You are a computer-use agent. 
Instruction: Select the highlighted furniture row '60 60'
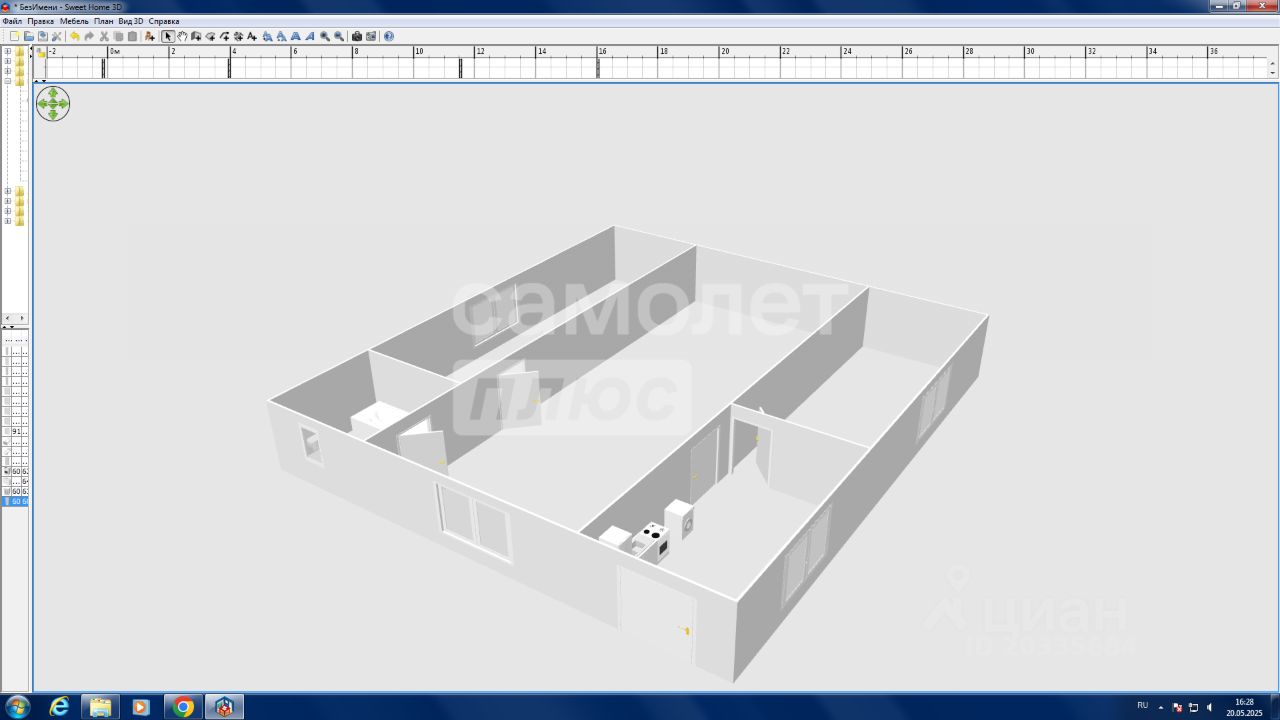(x=16, y=501)
